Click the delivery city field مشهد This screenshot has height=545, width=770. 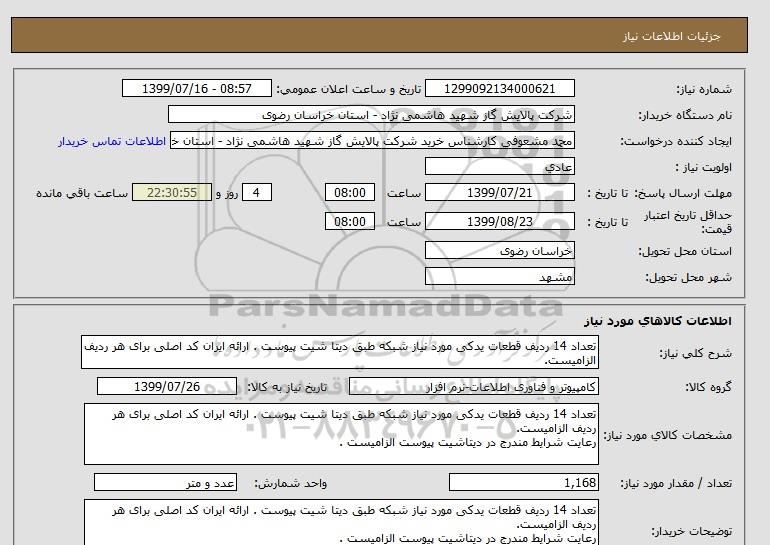[x=501, y=276]
